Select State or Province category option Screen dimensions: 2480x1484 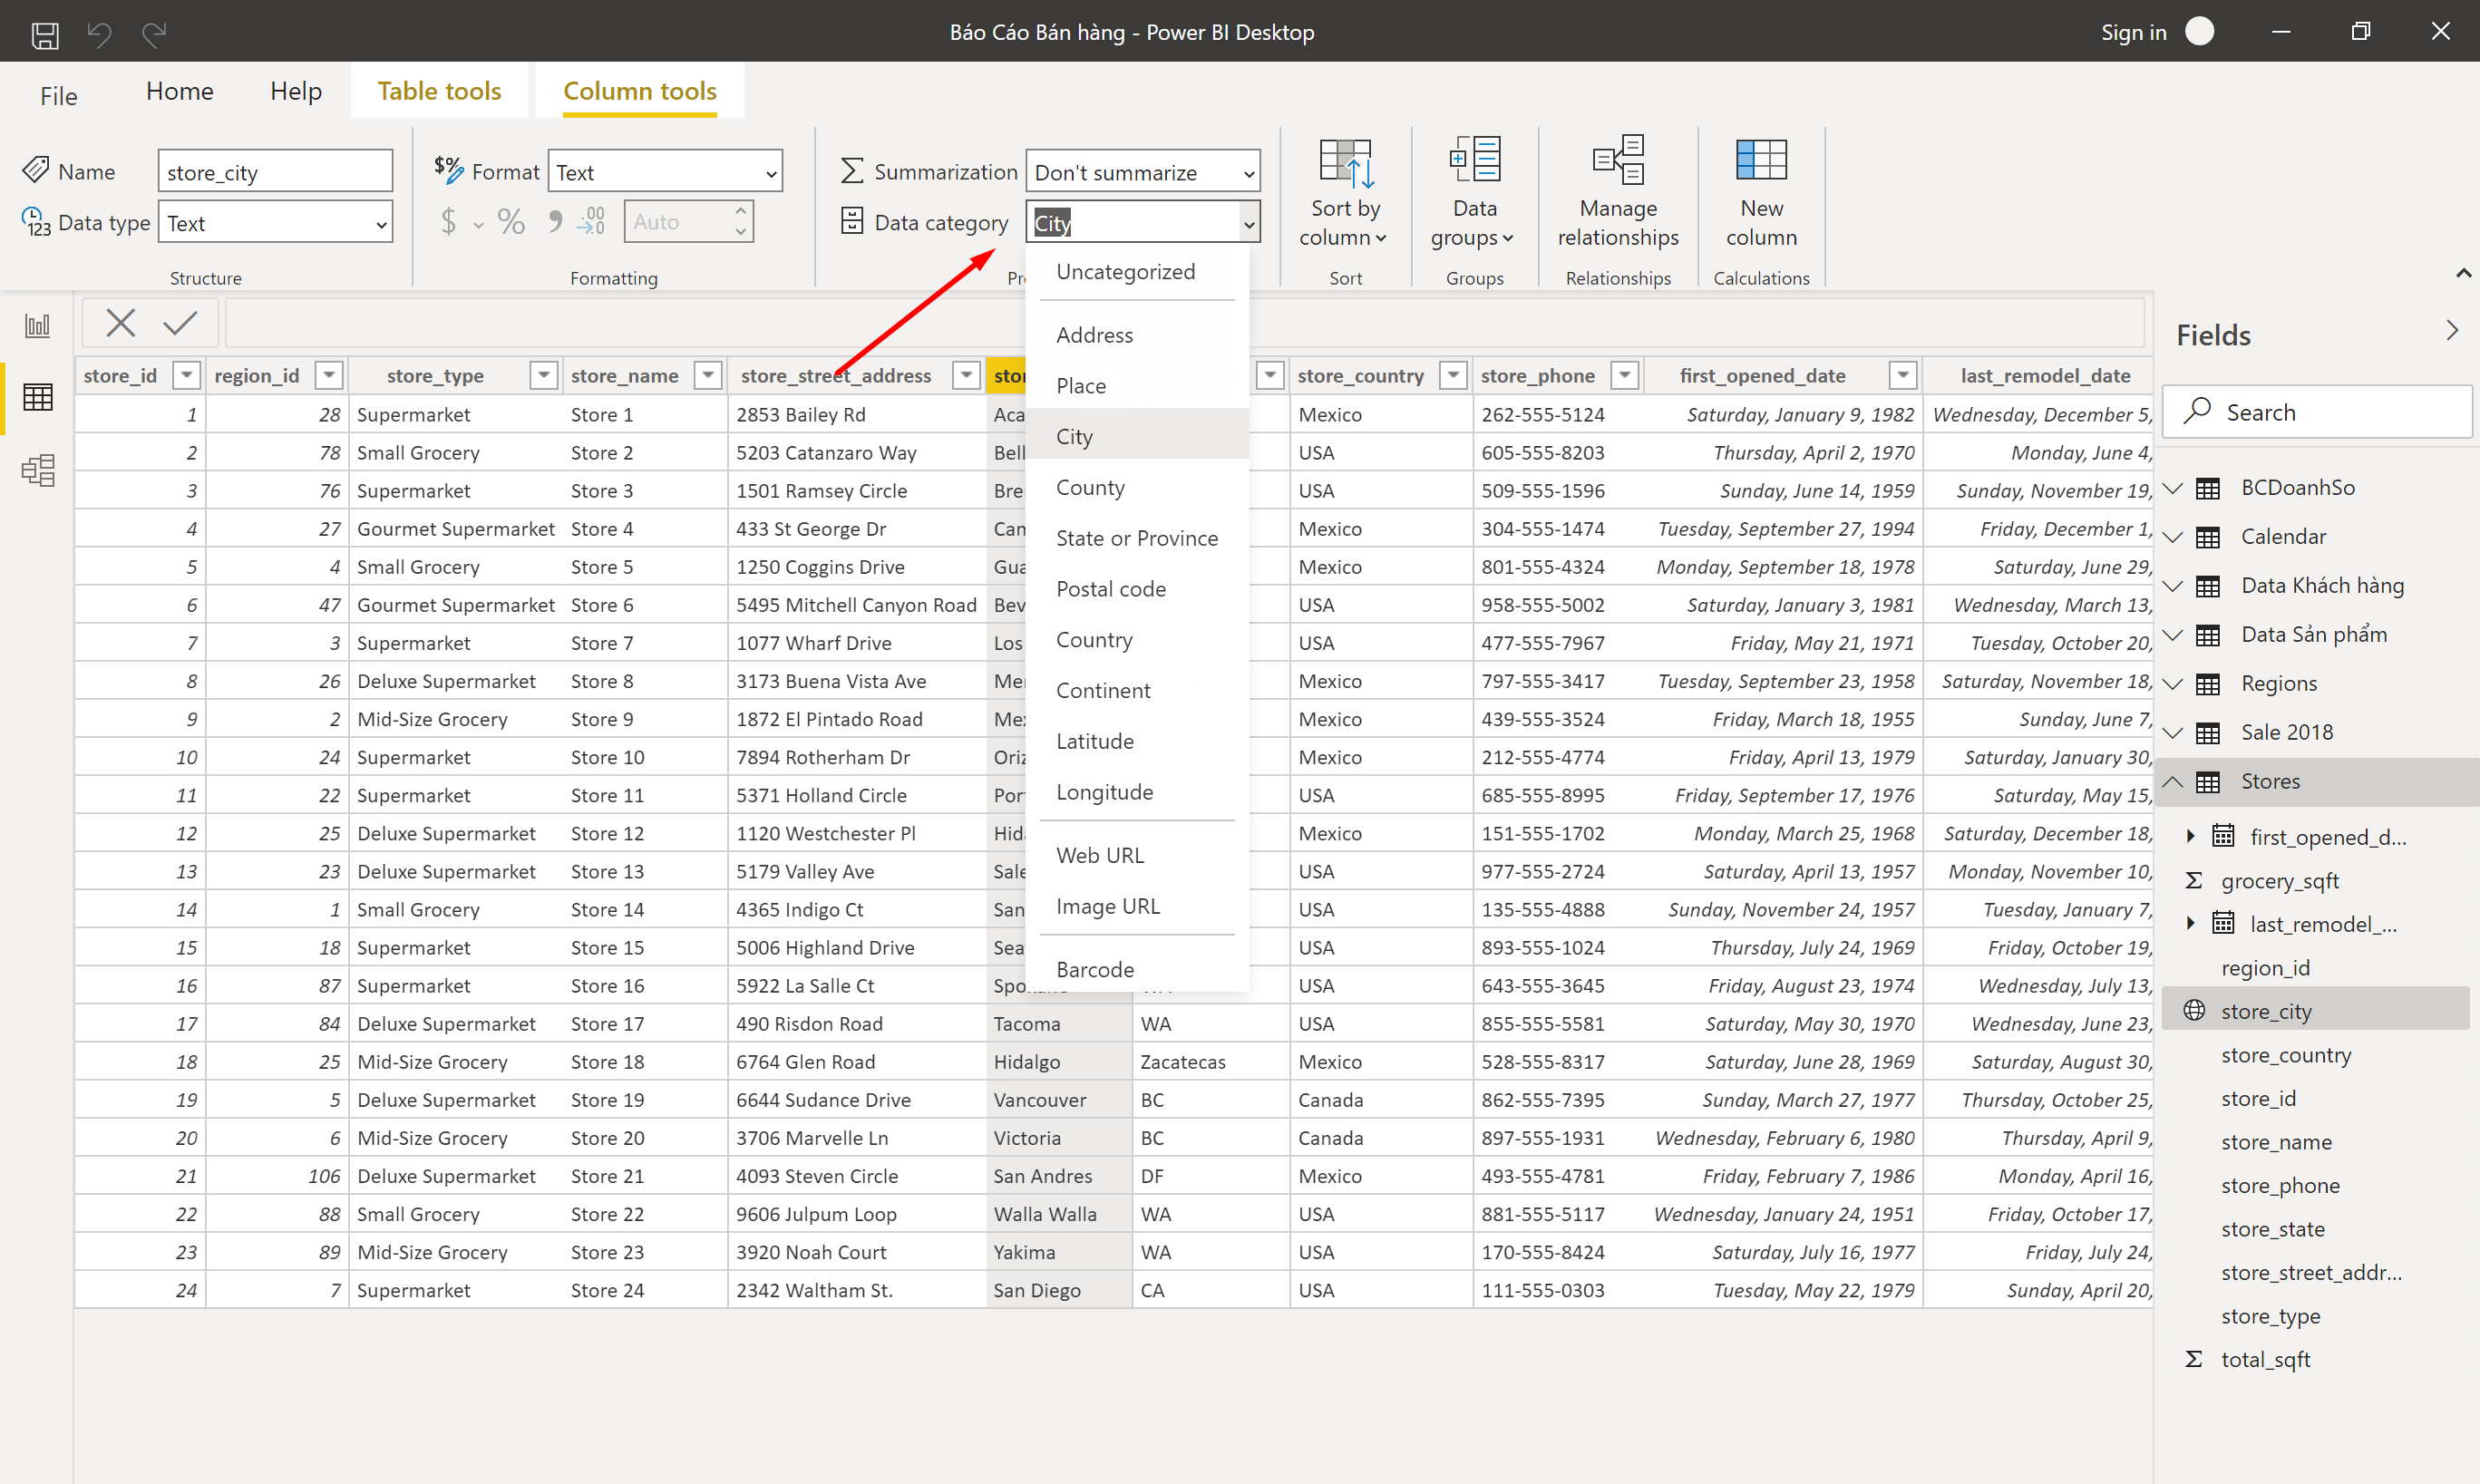1138,538
